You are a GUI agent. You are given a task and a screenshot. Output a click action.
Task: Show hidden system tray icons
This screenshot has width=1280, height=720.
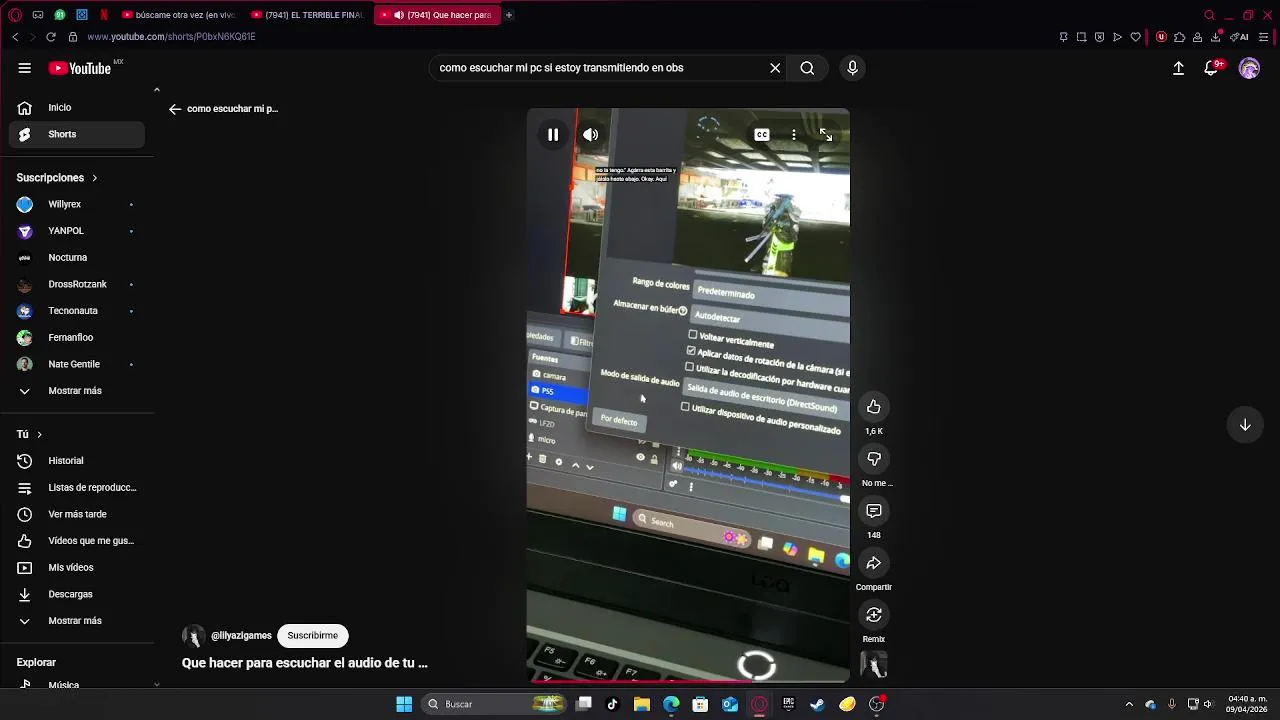[x=1129, y=704]
